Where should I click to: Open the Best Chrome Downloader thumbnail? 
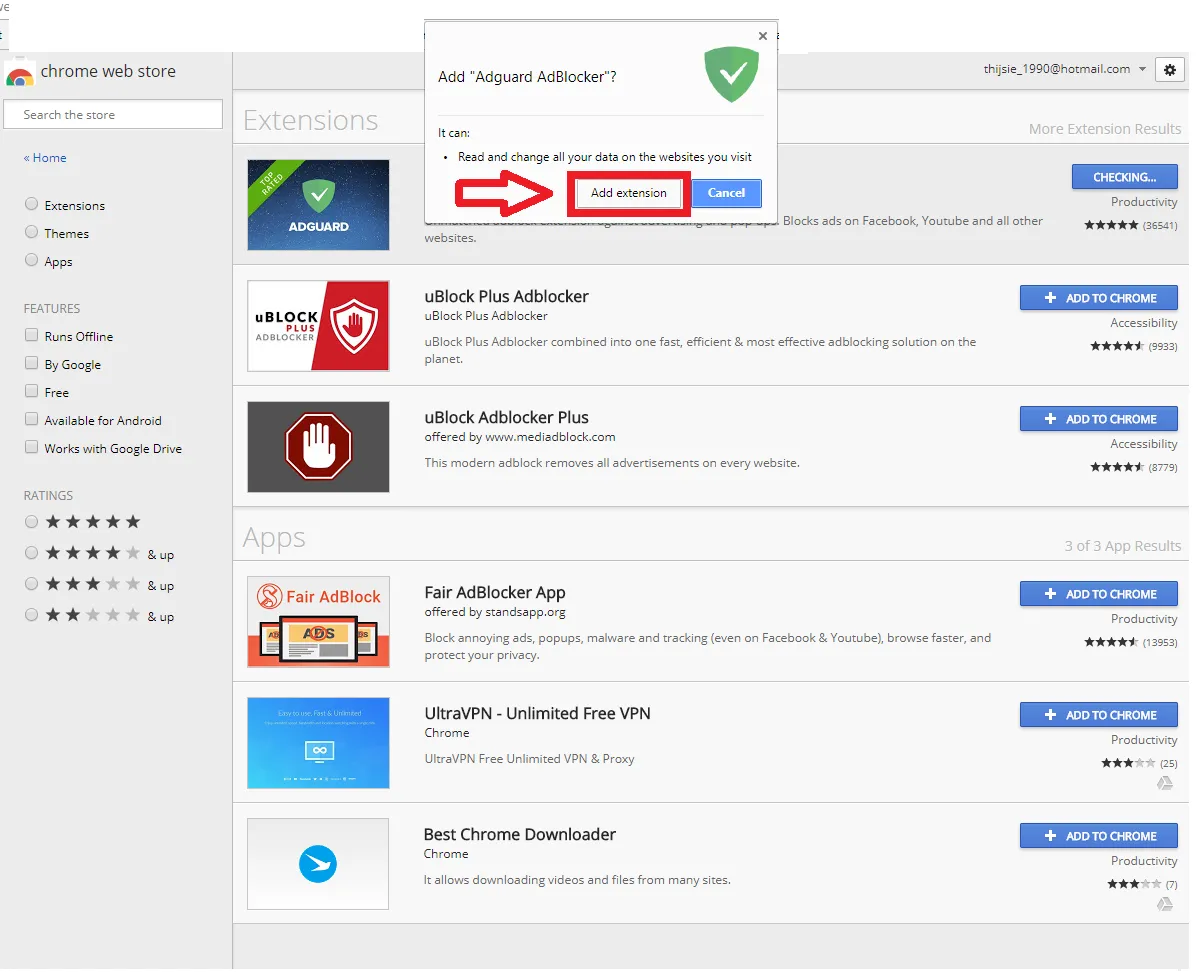[318, 864]
